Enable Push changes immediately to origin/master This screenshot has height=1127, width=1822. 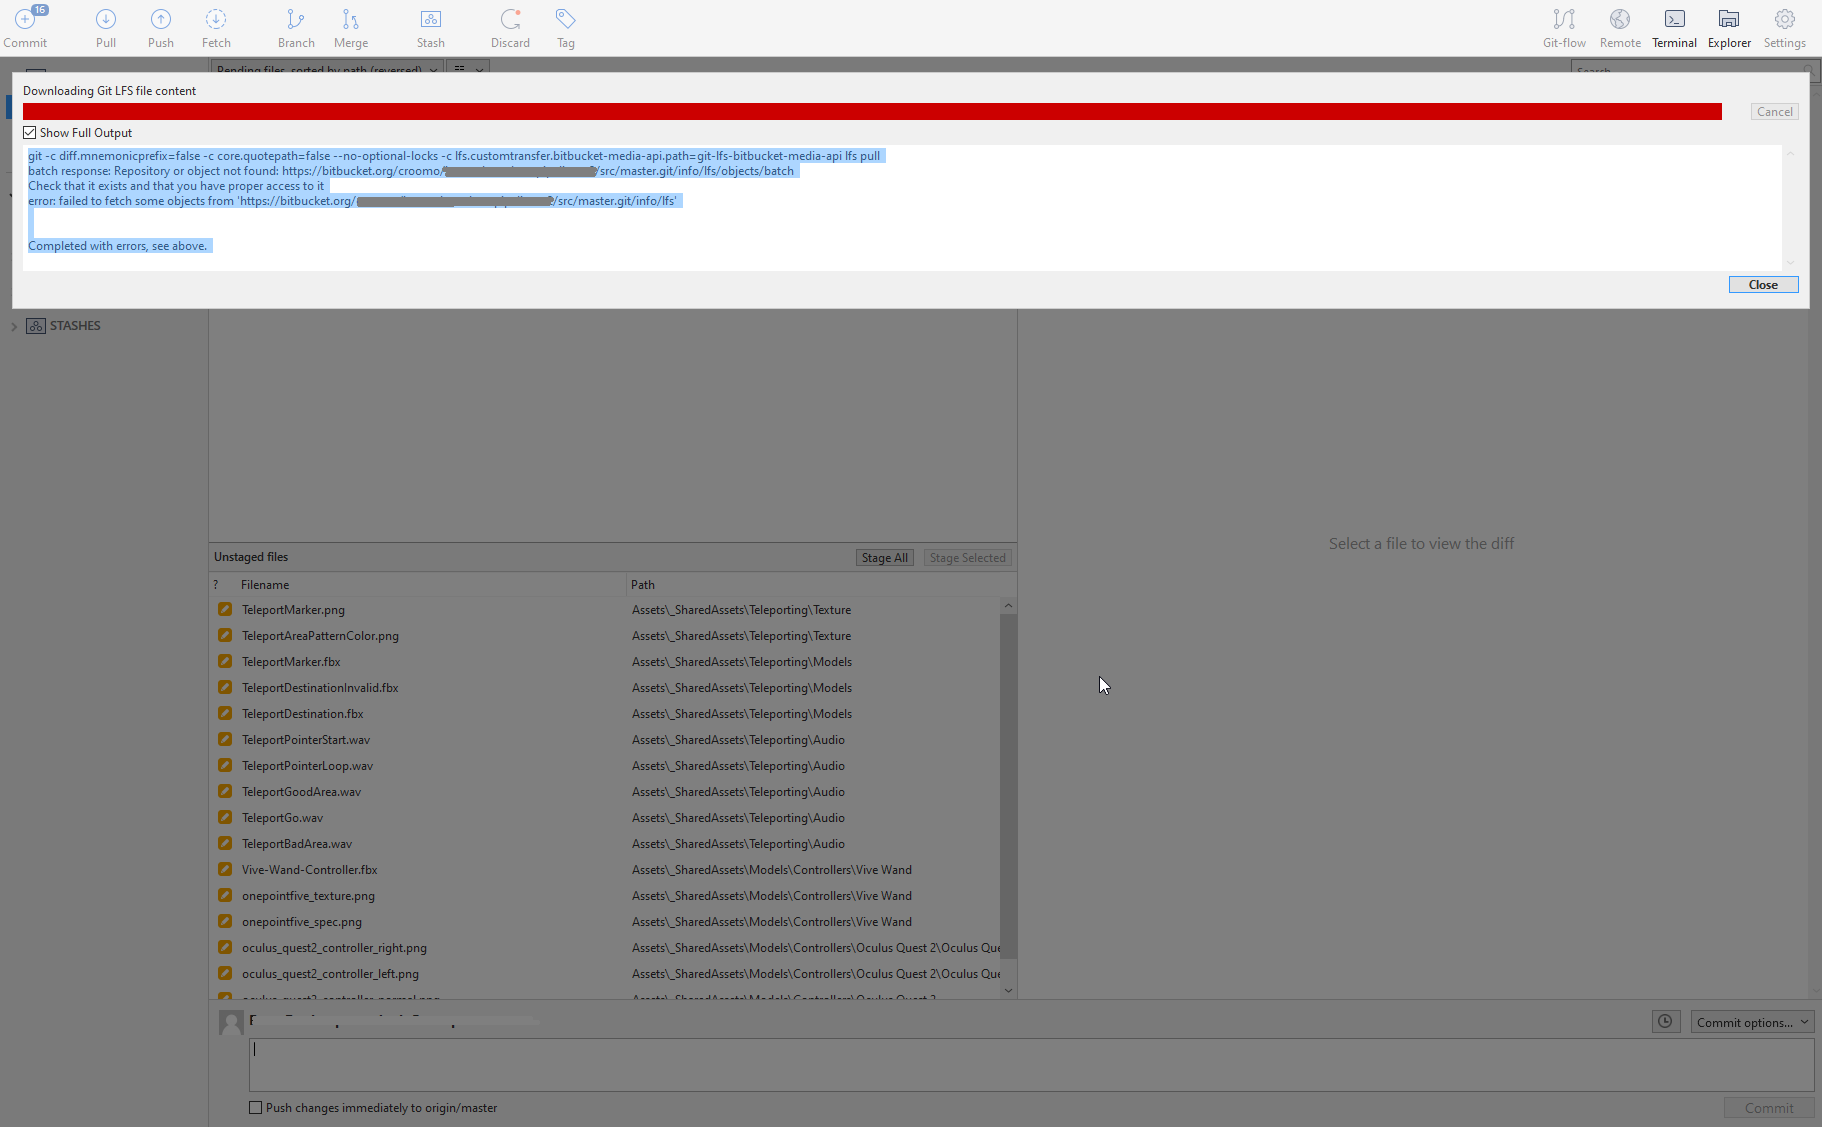[256, 1108]
